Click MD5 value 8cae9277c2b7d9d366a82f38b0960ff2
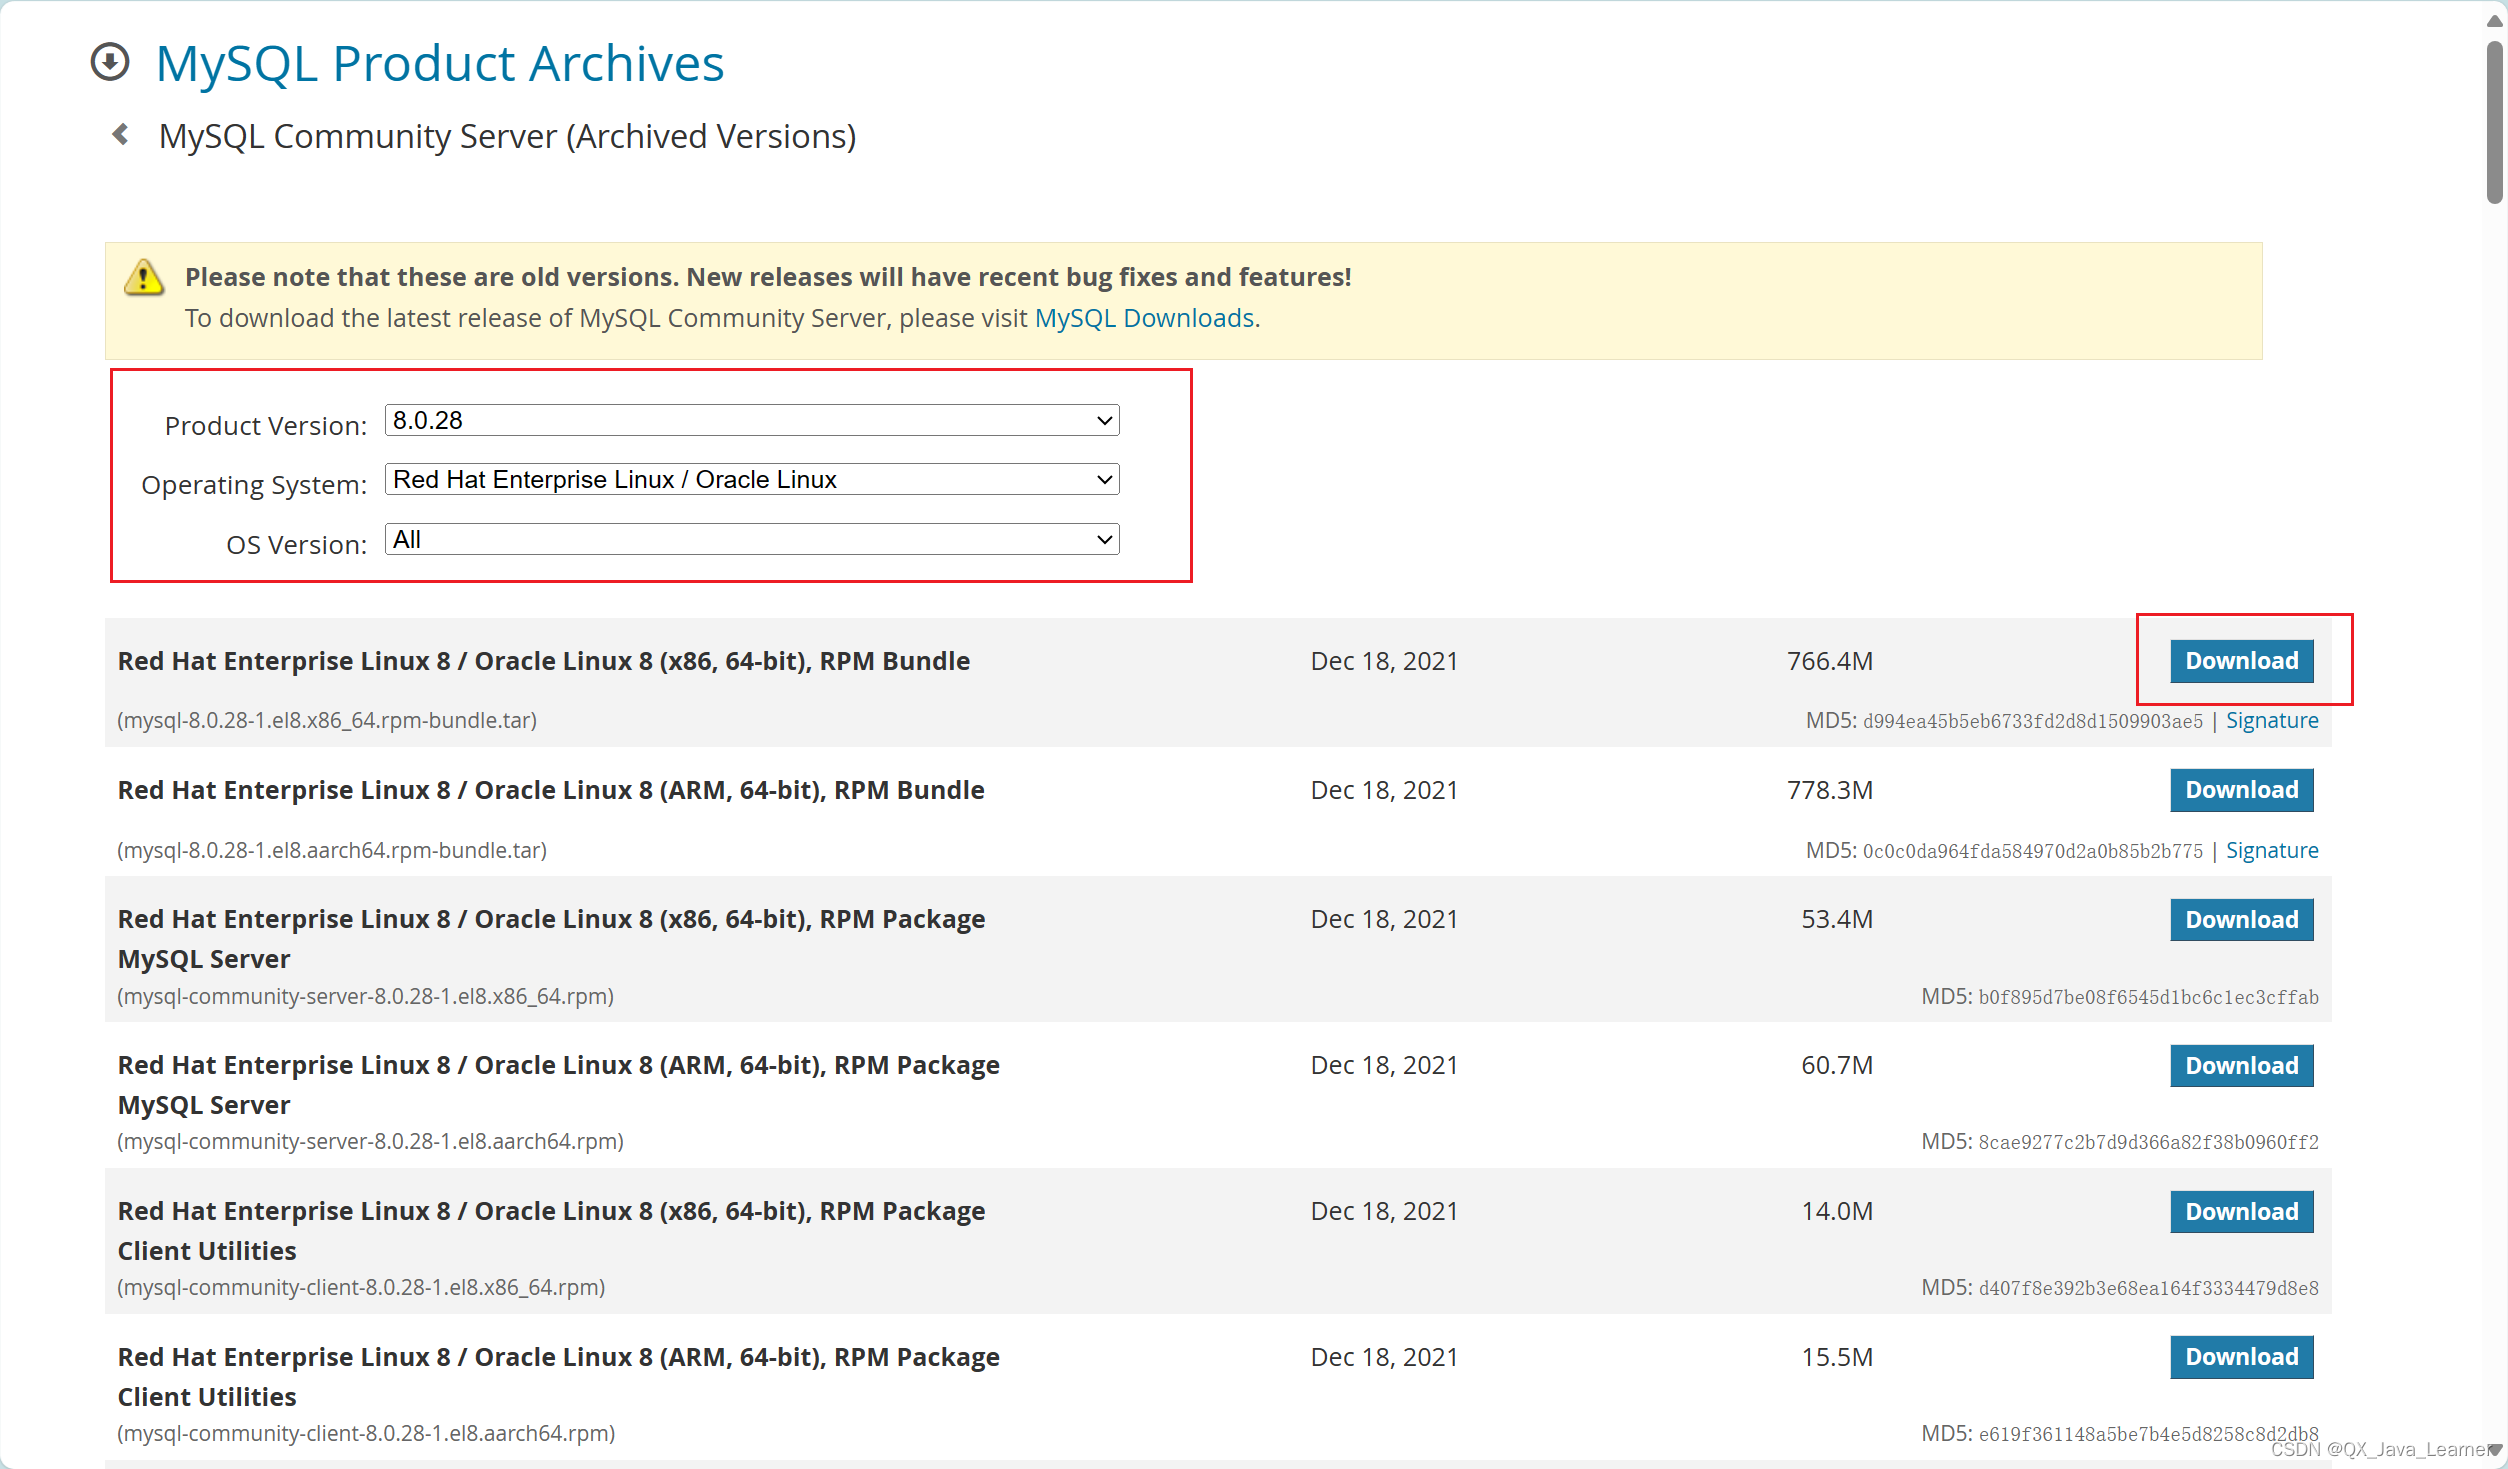Viewport: 2508px width, 1469px height. pyautogui.click(x=2148, y=1142)
